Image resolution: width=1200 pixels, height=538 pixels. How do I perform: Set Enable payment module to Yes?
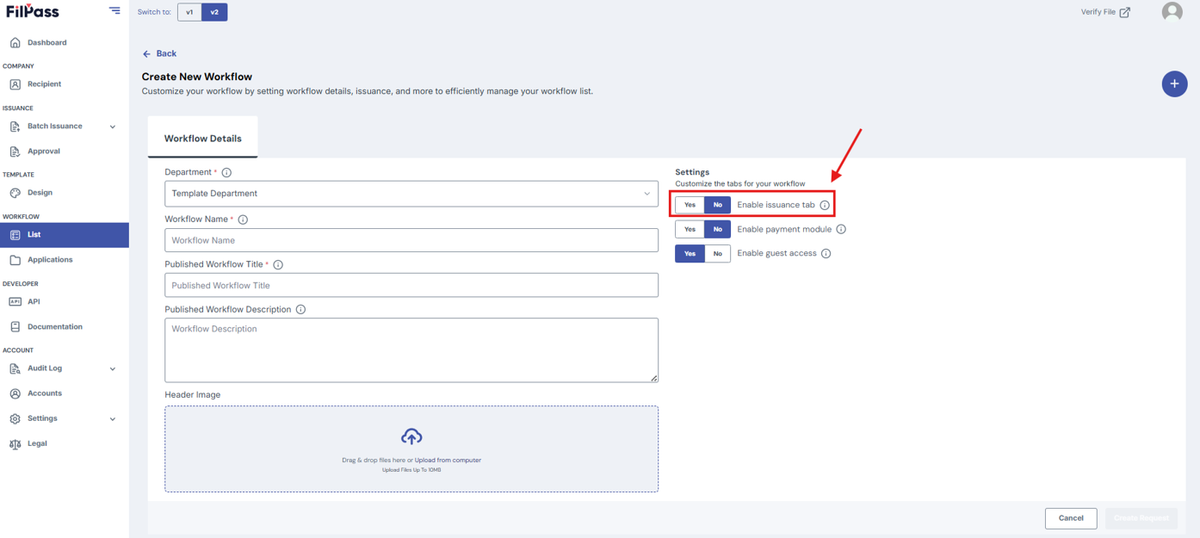tap(689, 229)
